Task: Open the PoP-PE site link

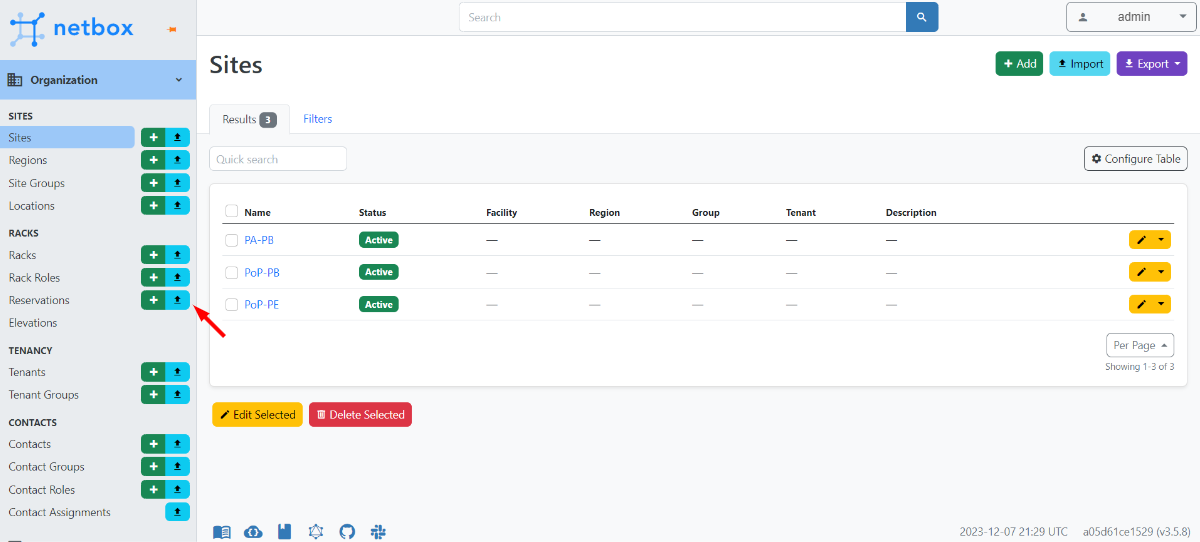Action: click(261, 304)
